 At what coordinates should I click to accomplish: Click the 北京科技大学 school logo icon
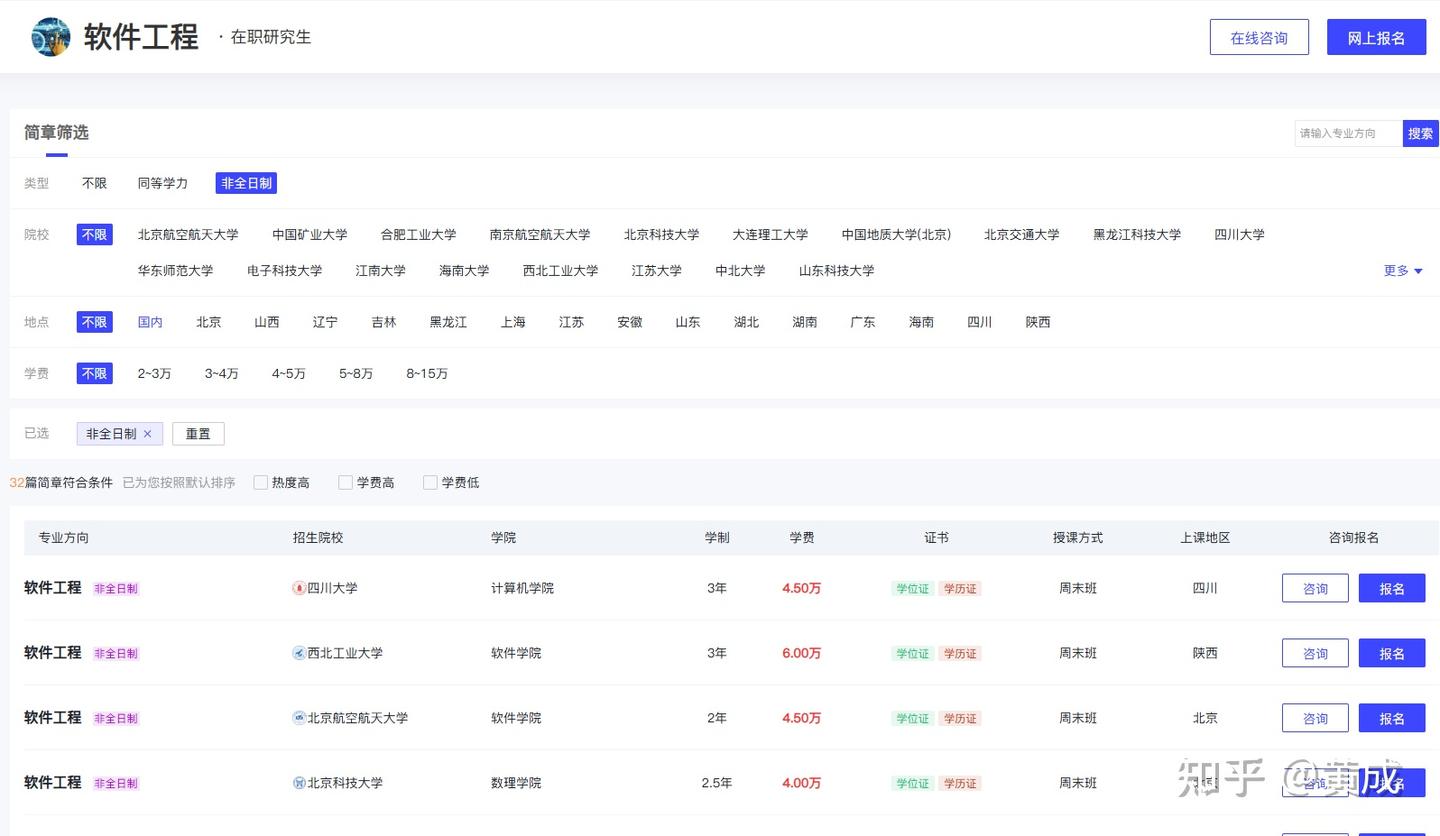[x=298, y=783]
